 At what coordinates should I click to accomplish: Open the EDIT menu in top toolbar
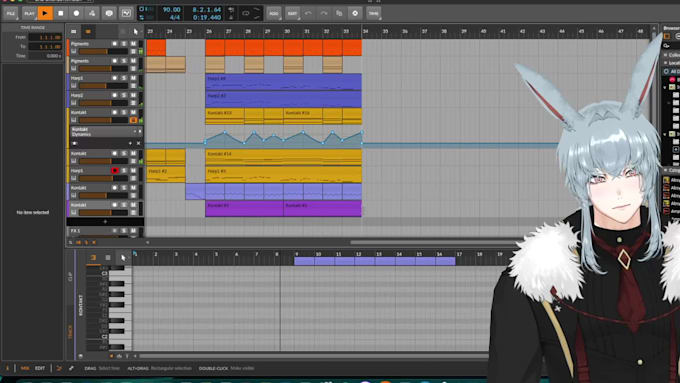[x=293, y=13]
